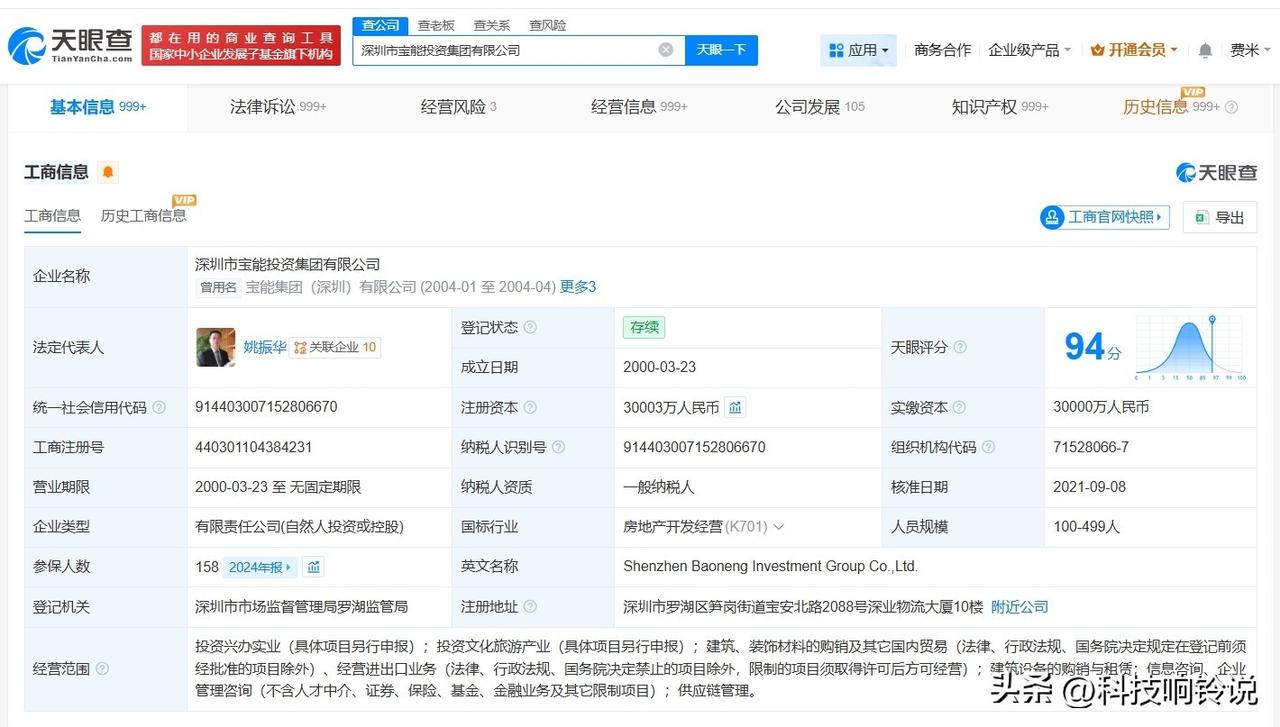Click the 天眼一下 search button
Screen dimensions: 1280x727
(x=721, y=50)
